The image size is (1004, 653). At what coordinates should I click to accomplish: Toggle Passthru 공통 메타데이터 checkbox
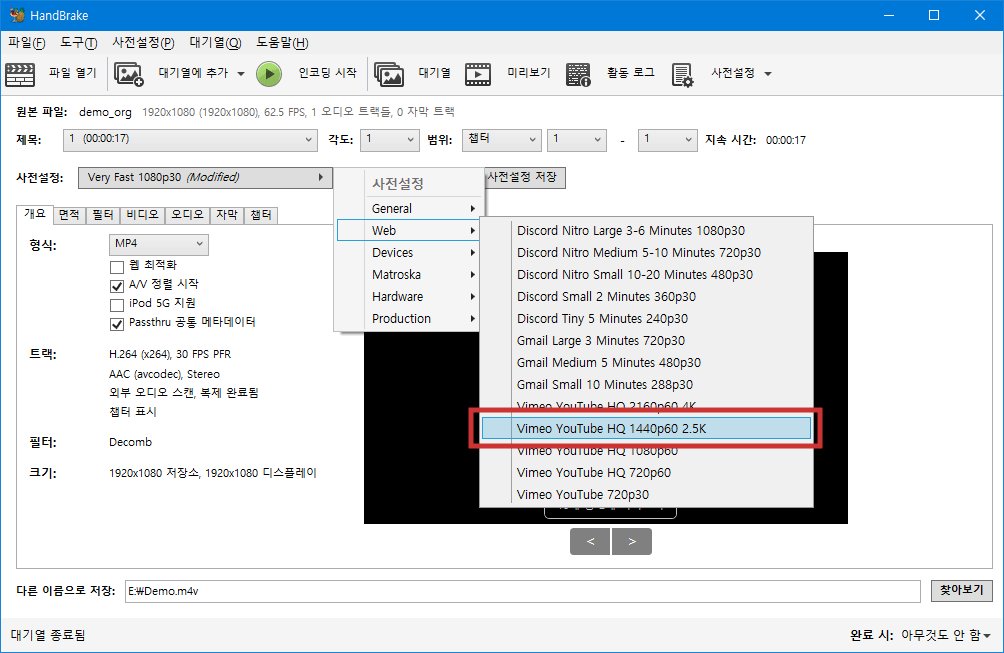[117, 324]
